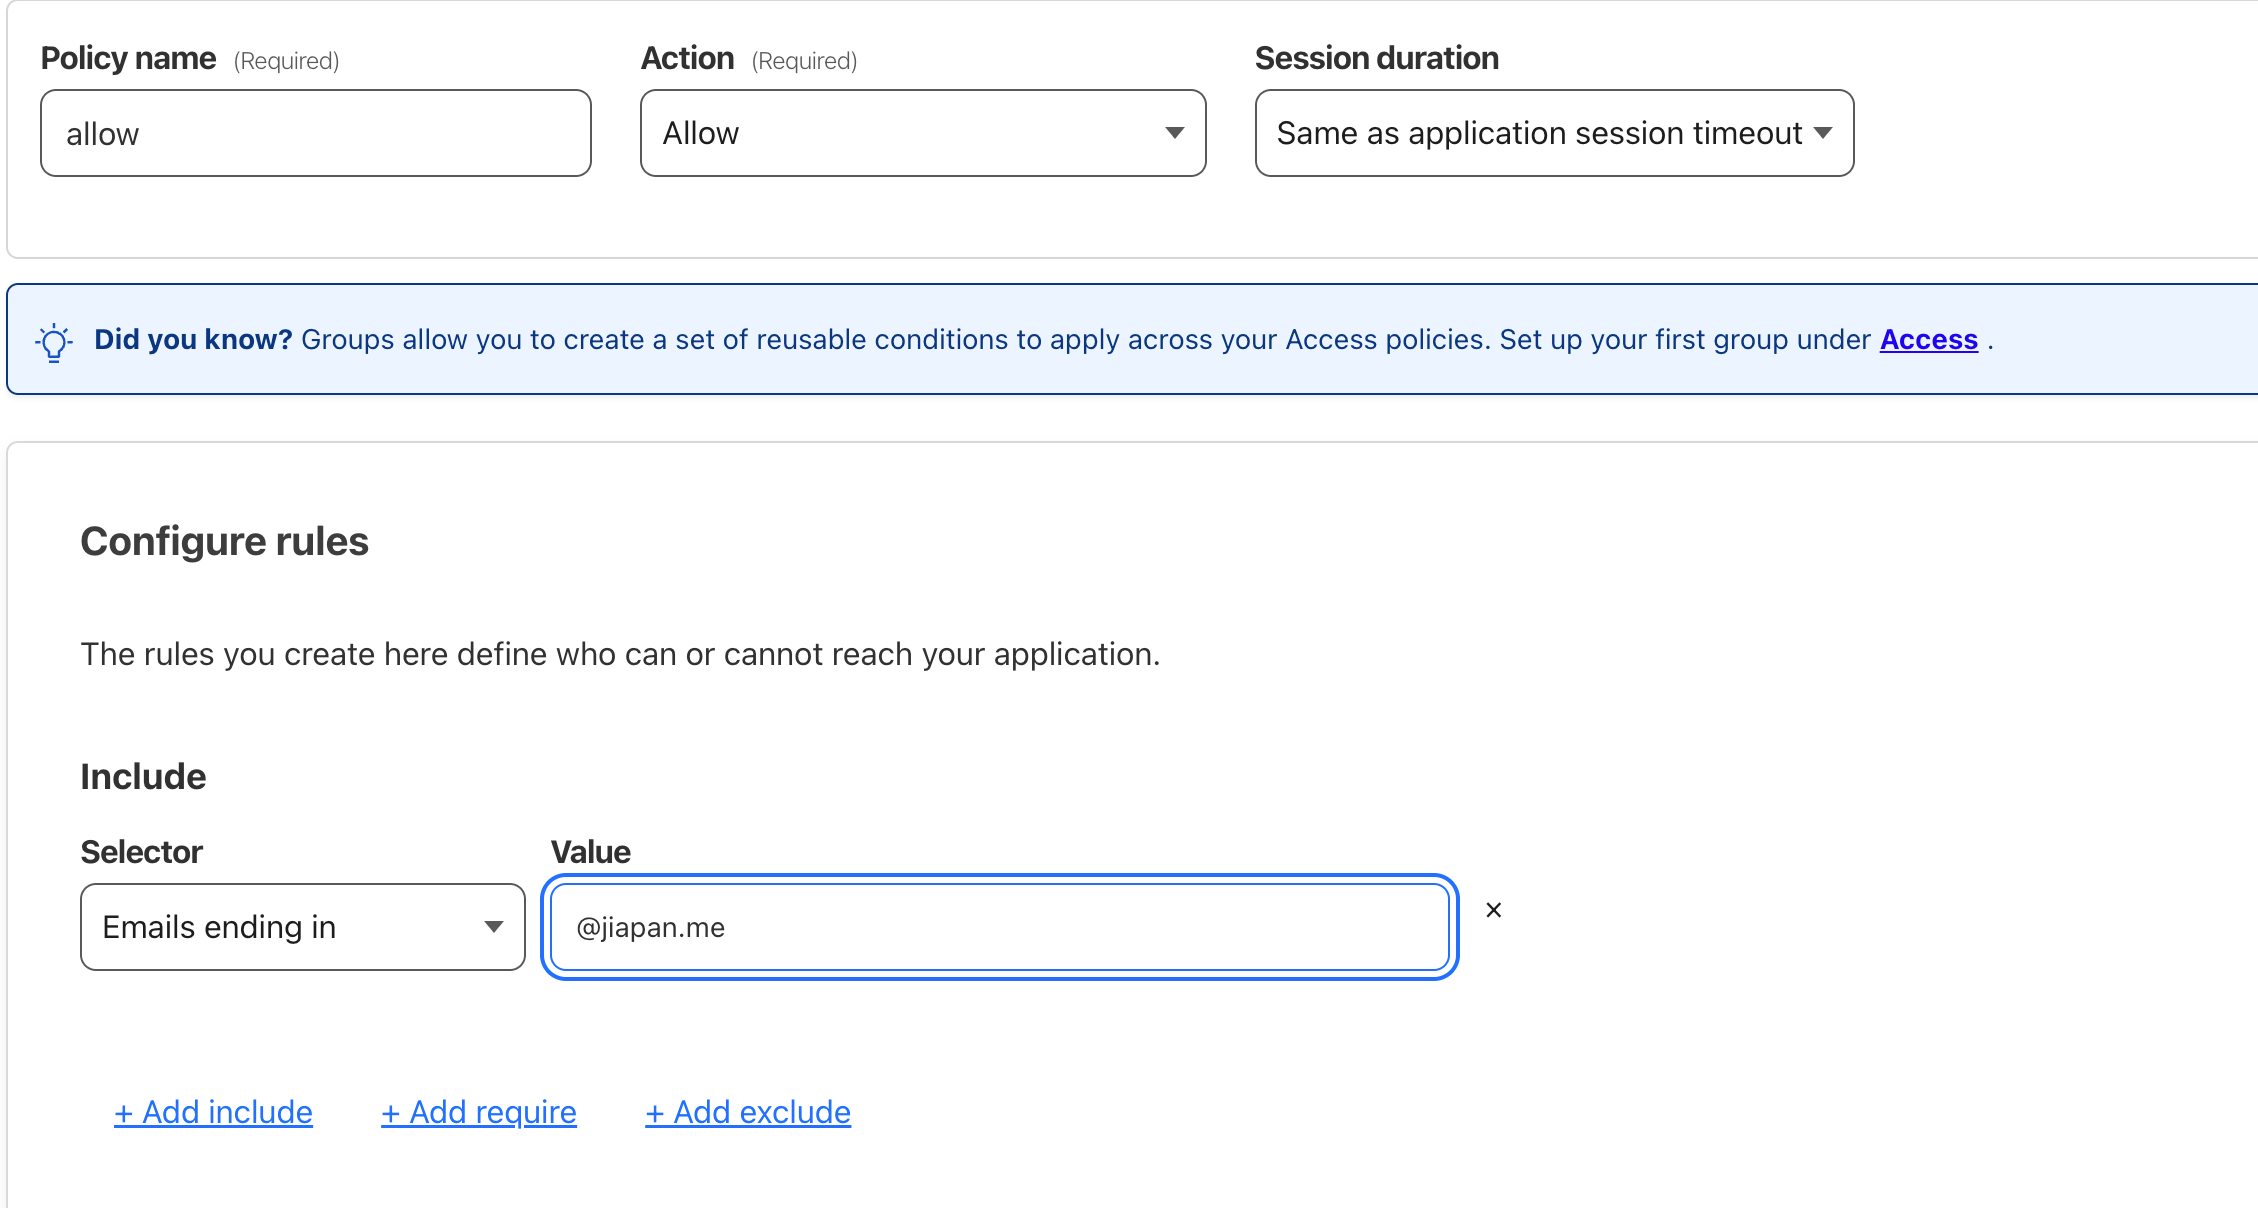This screenshot has width=2258, height=1208.
Task: Open the Selector dropdown showing Emails ending in
Action: click(302, 927)
